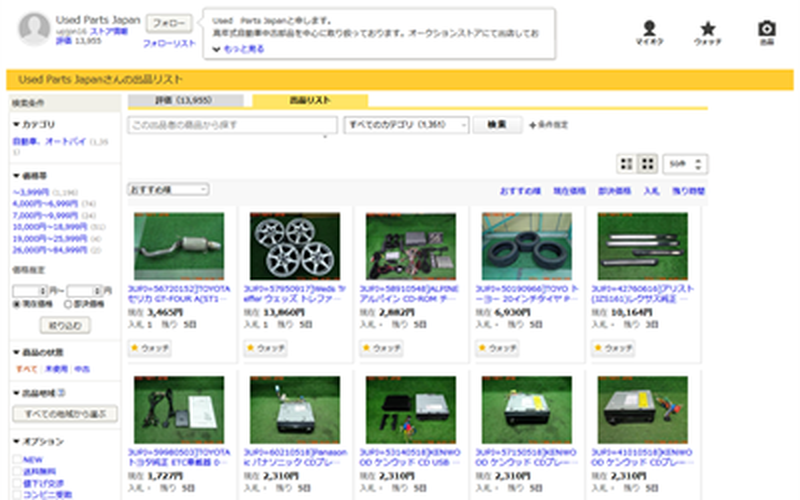
Task: Watch the Lexus item priced 10,164円
Action: (x=613, y=348)
